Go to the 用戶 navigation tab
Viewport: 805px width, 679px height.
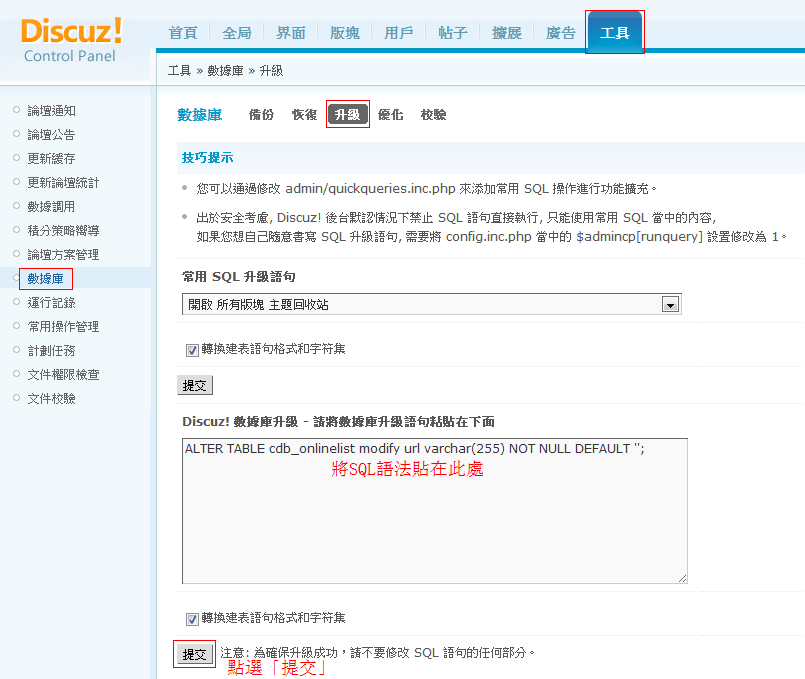pos(399,33)
